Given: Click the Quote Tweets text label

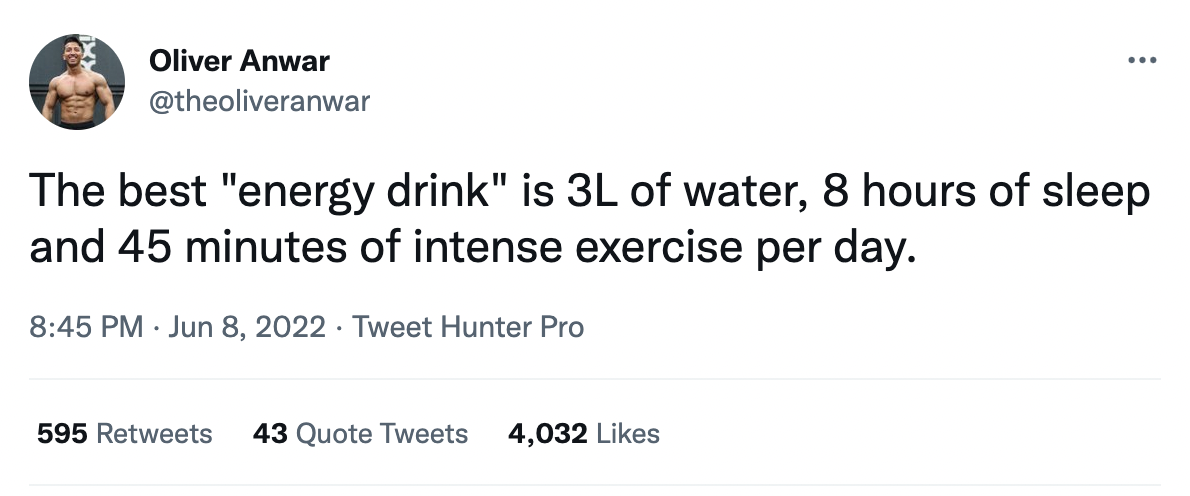Looking at the screenshot, I should click(383, 433).
